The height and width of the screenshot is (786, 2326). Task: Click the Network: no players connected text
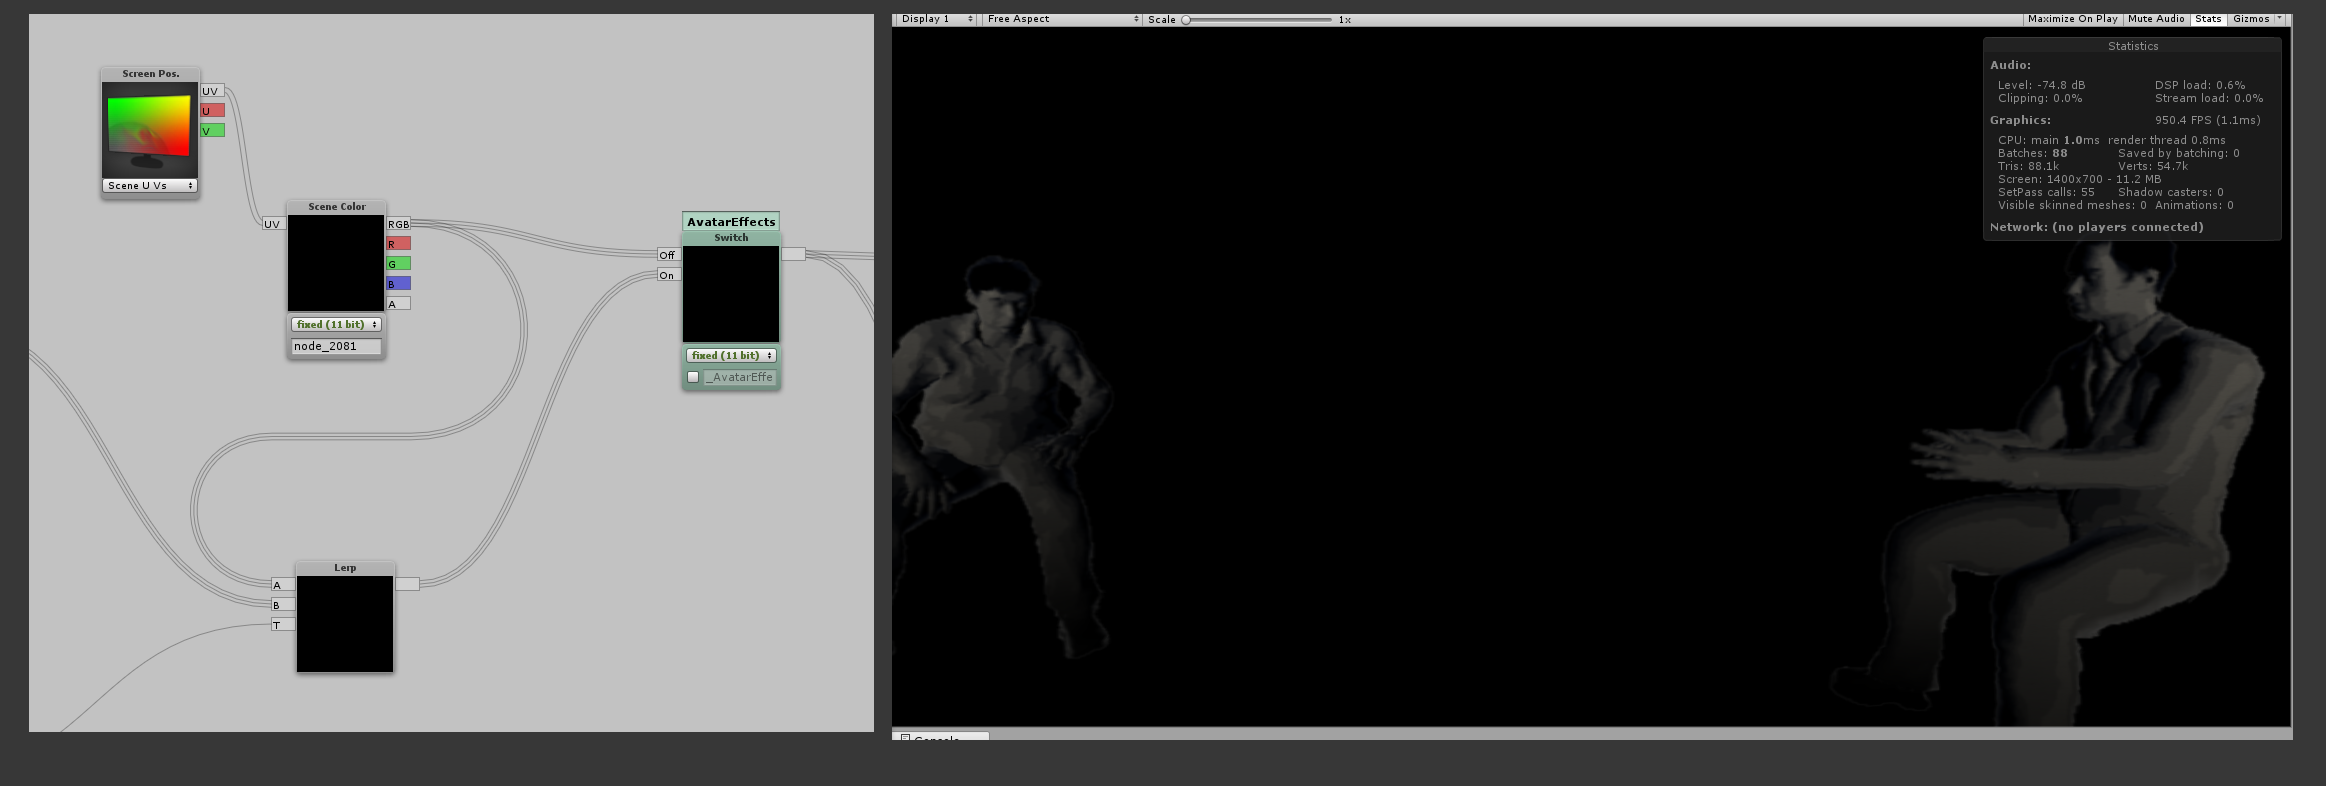pyautogui.click(x=2096, y=227)
